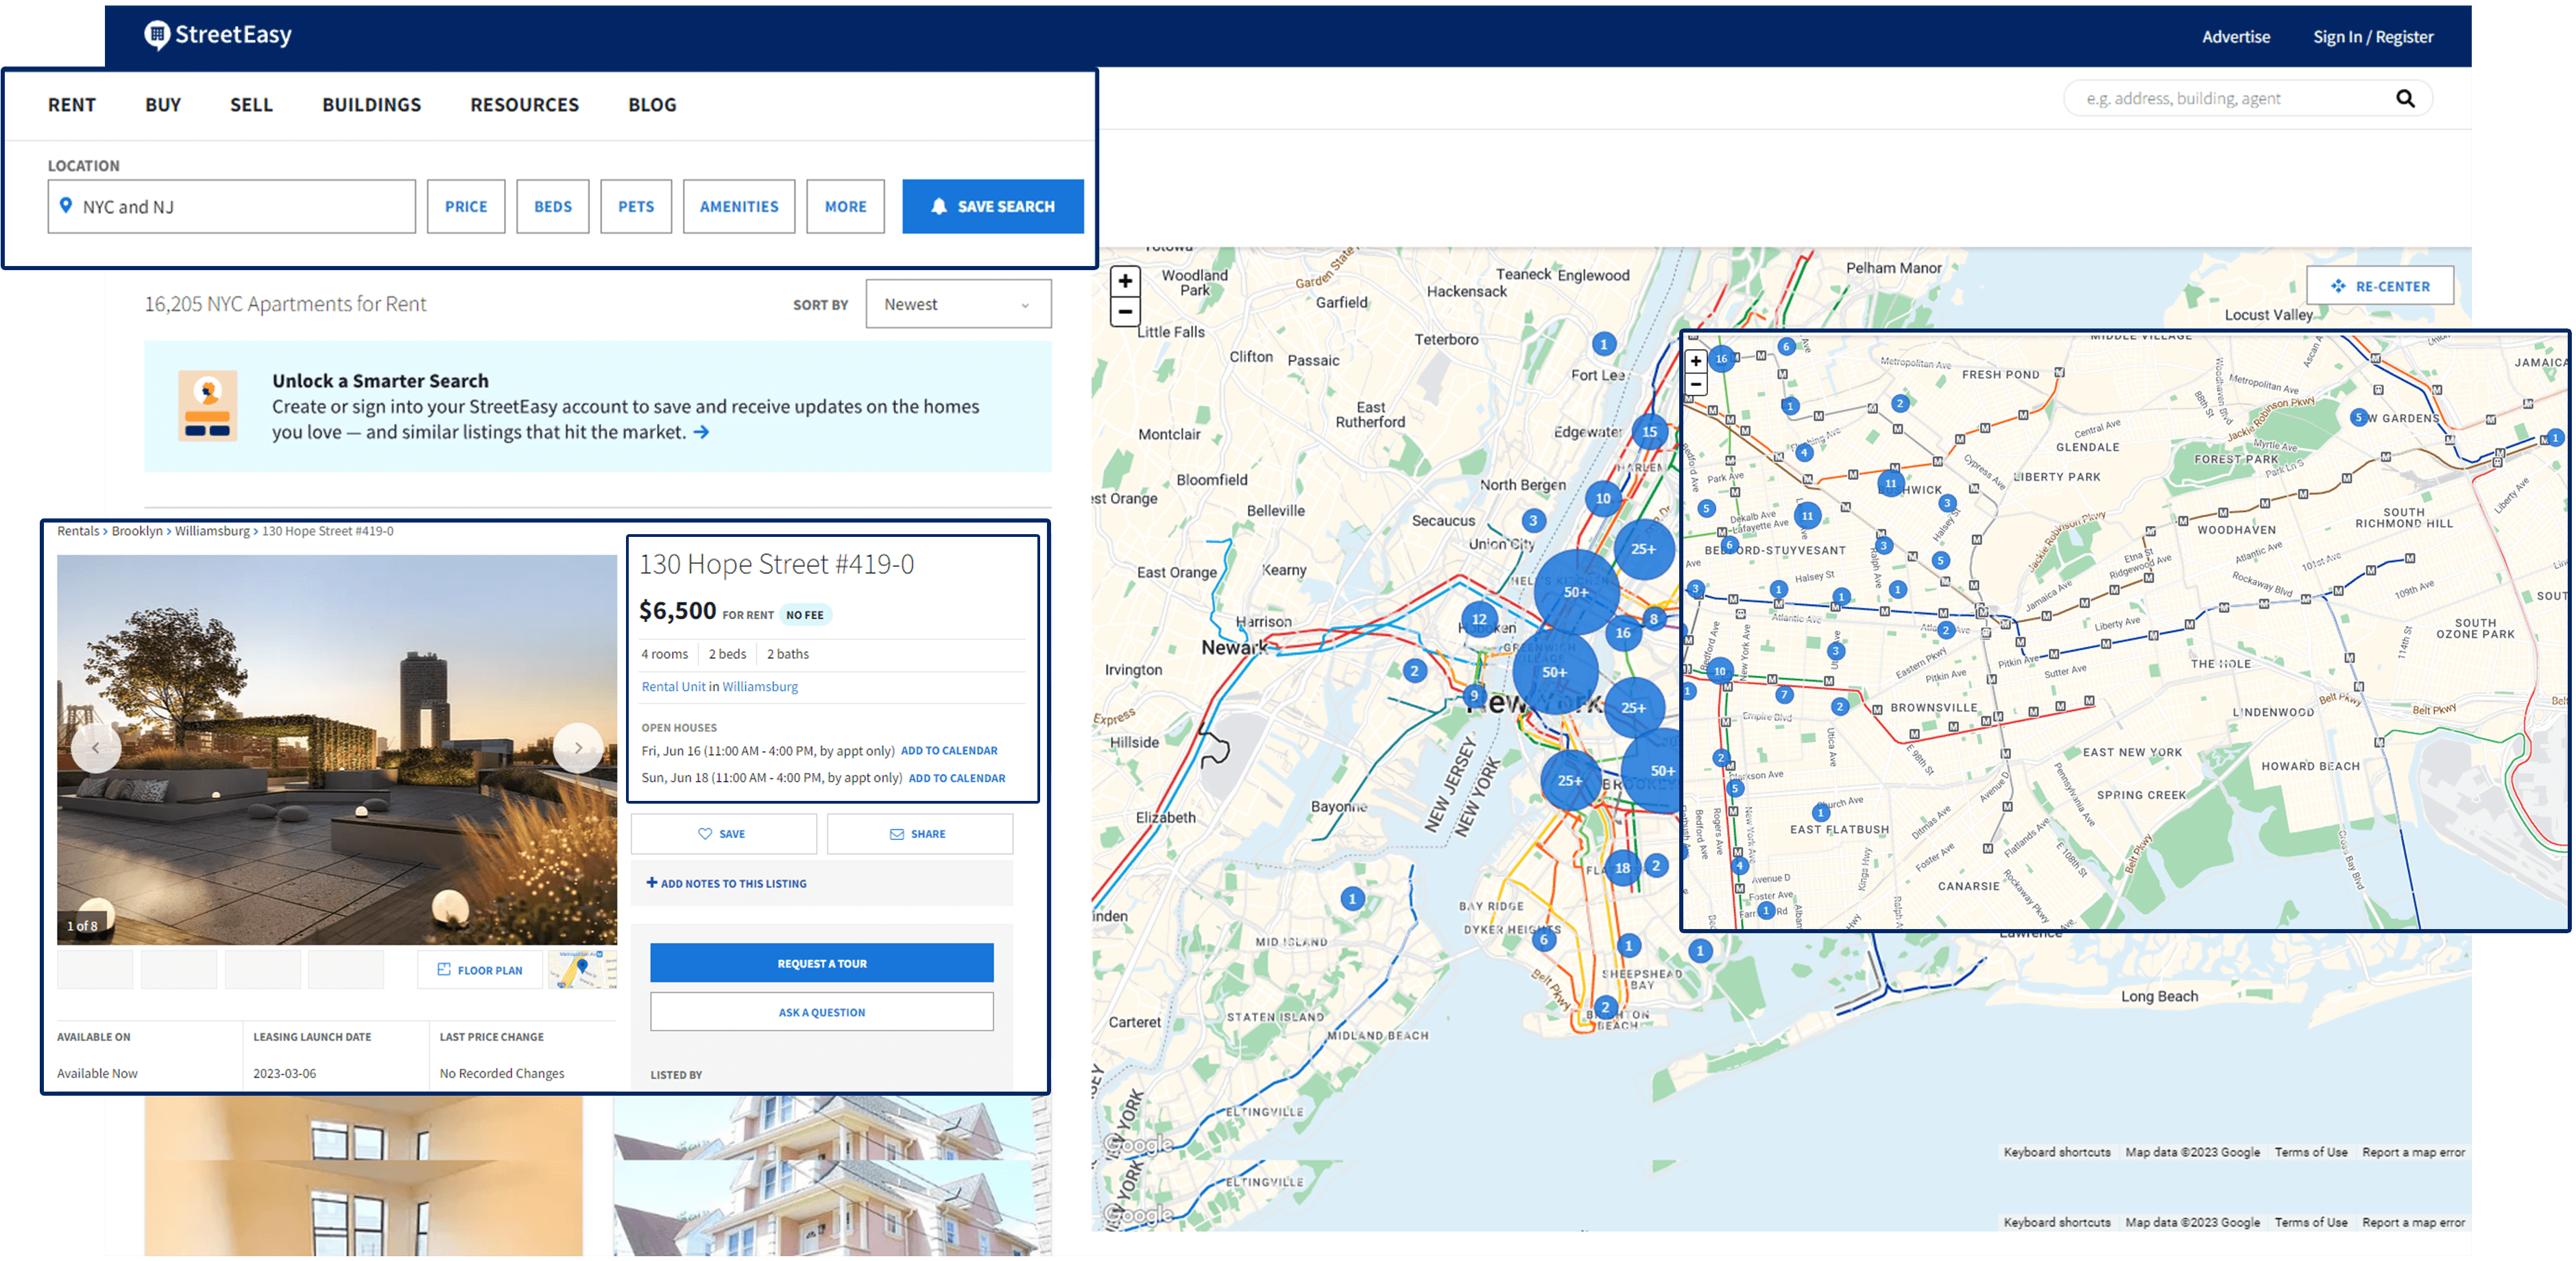This screenshot has height=1261, width=2576.
Task: Show next listing photo arrow
Action: click(x=578, y=747)
